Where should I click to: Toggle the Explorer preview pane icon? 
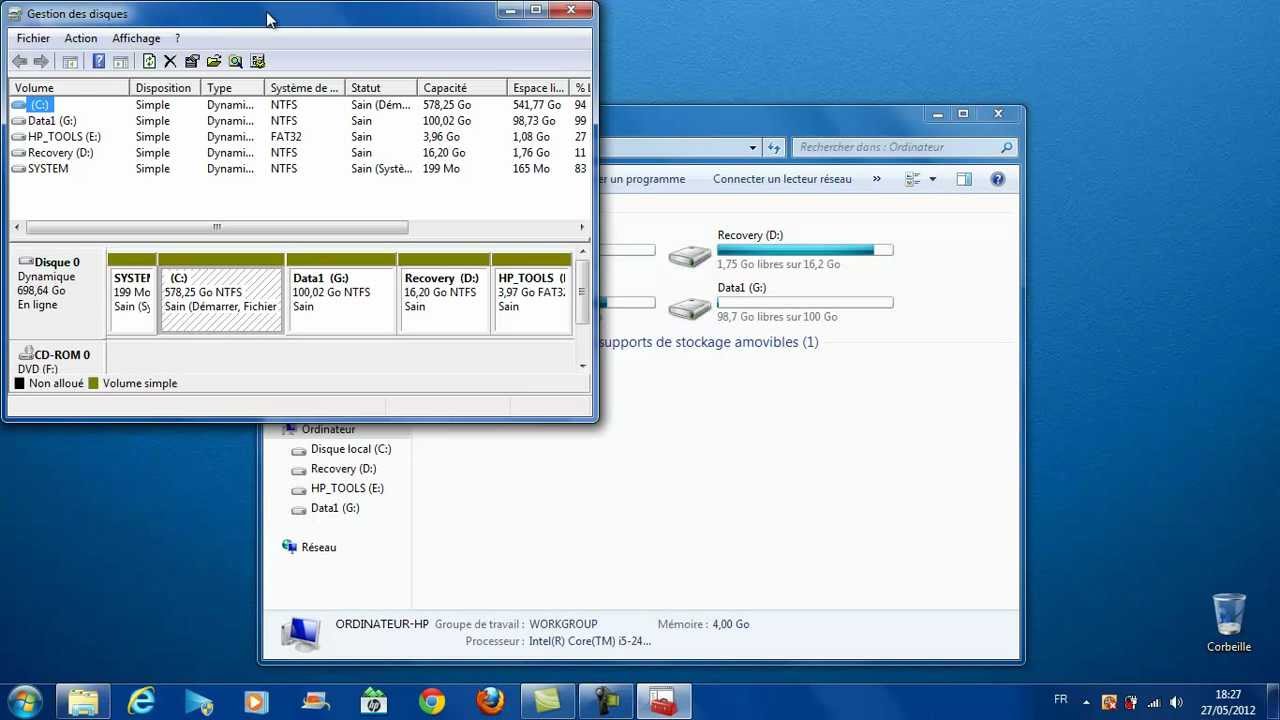coord(963,179)
